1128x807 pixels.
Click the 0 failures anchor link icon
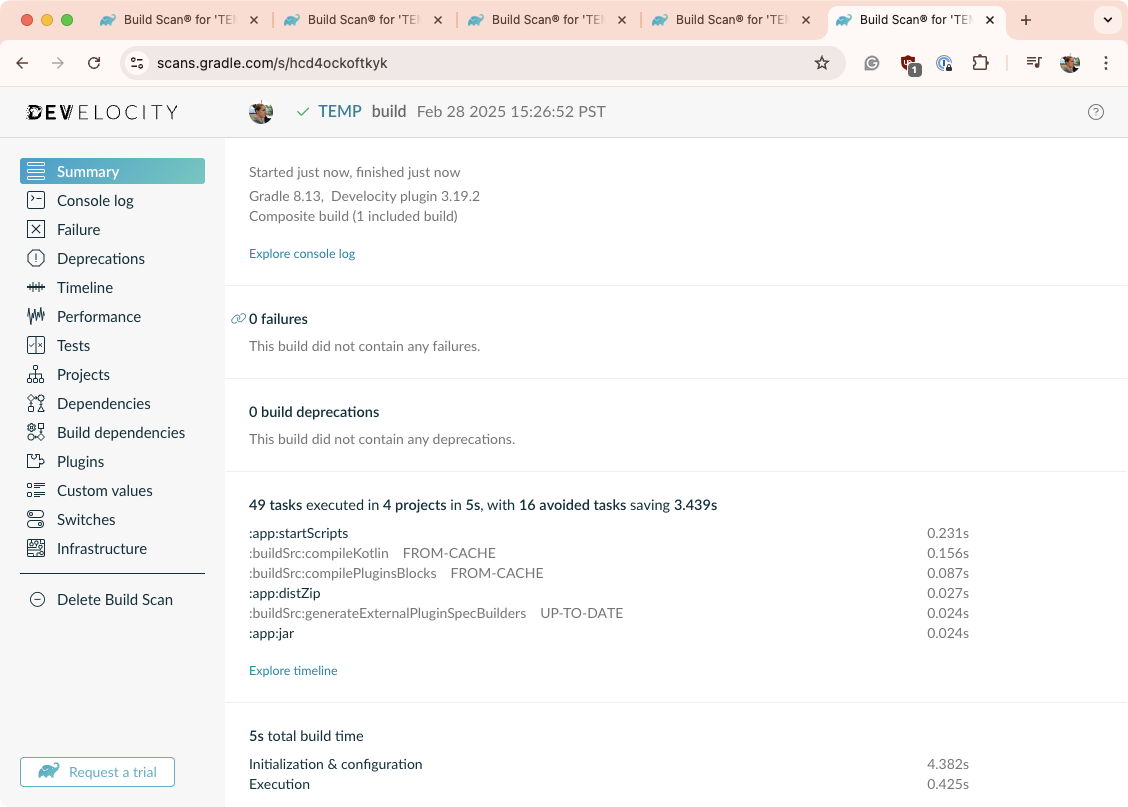(x=238, y=319)
